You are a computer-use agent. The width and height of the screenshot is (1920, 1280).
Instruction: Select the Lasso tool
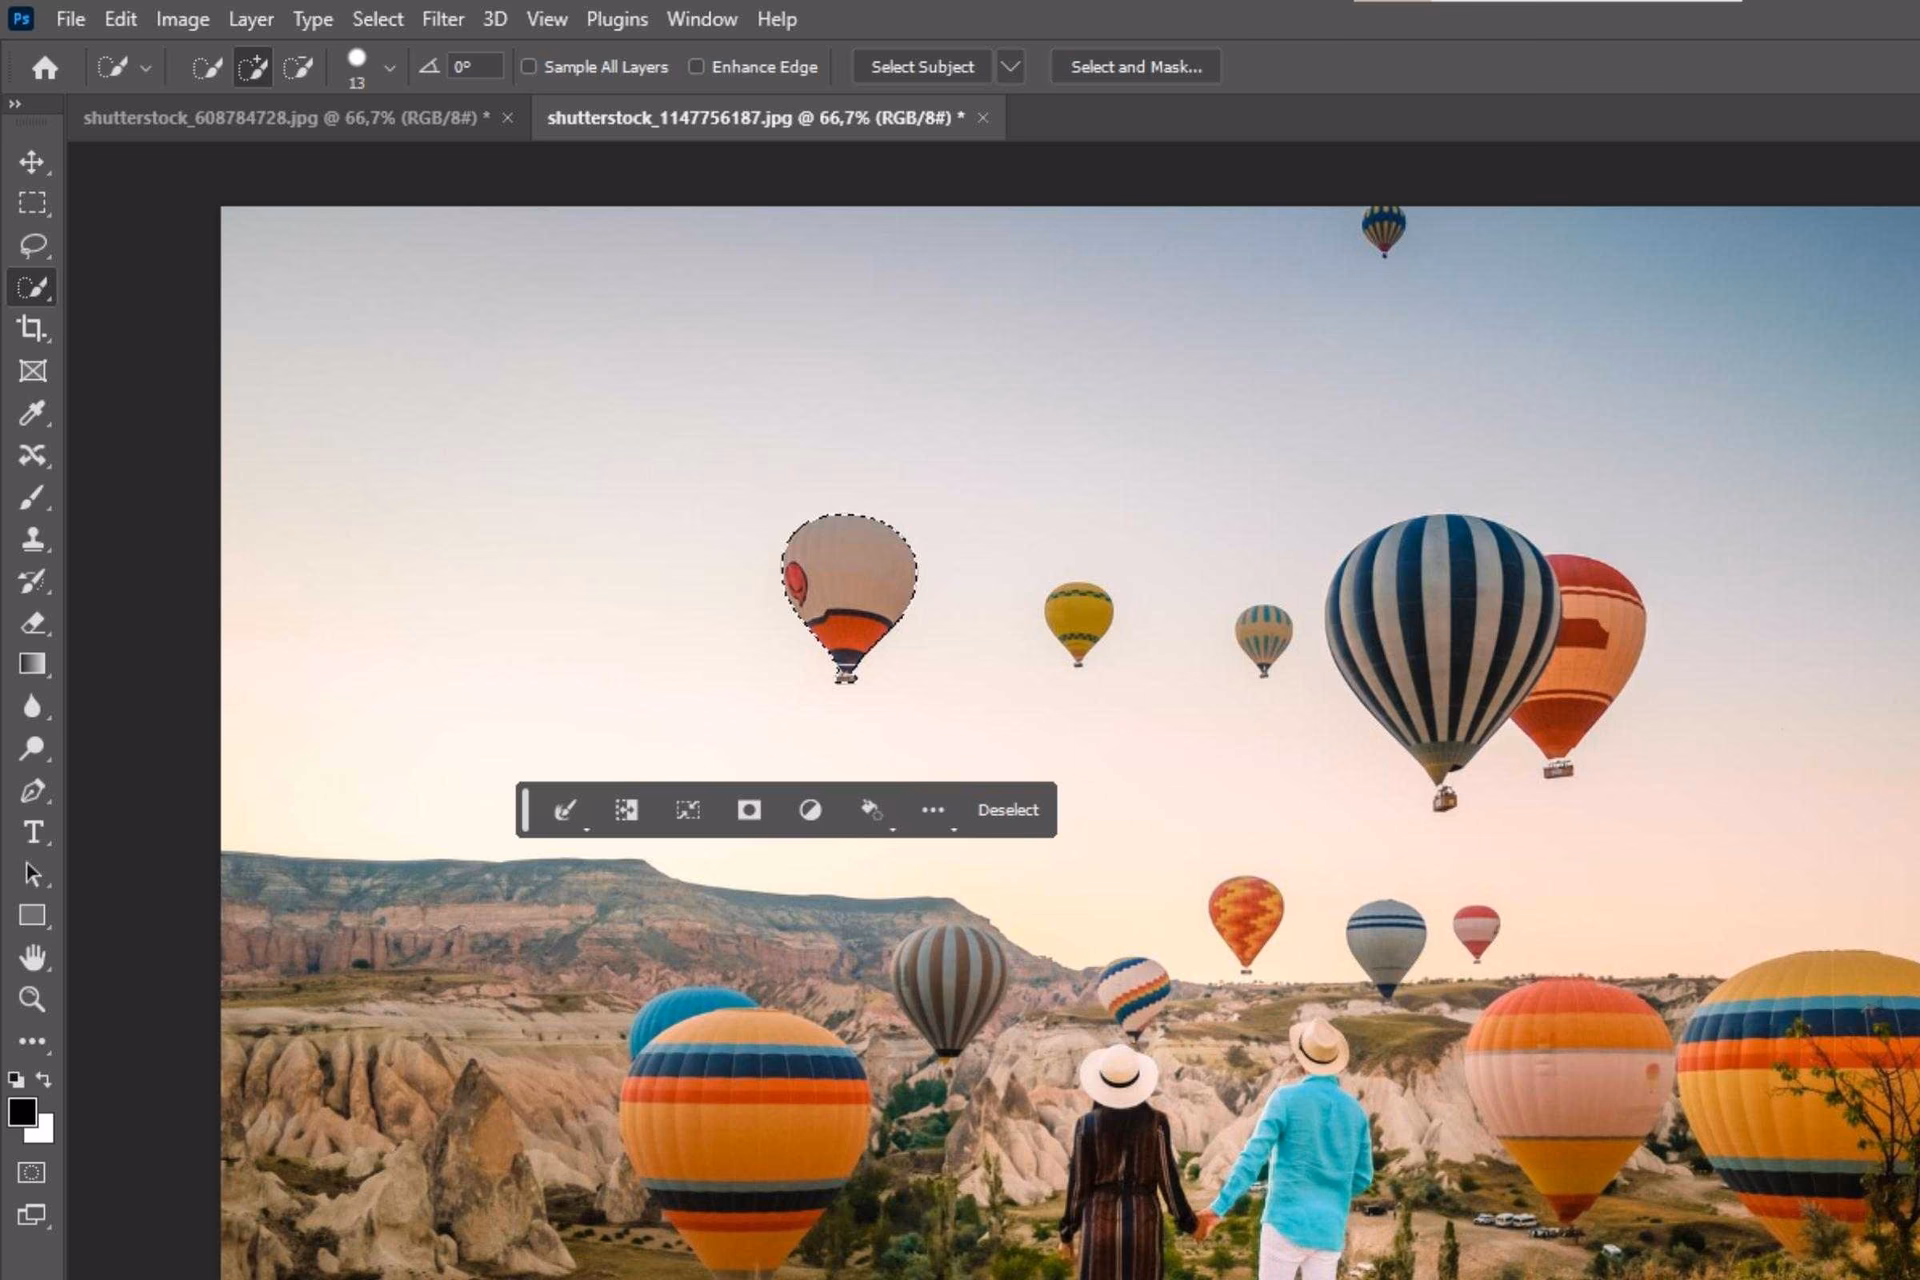click(33, 245)
